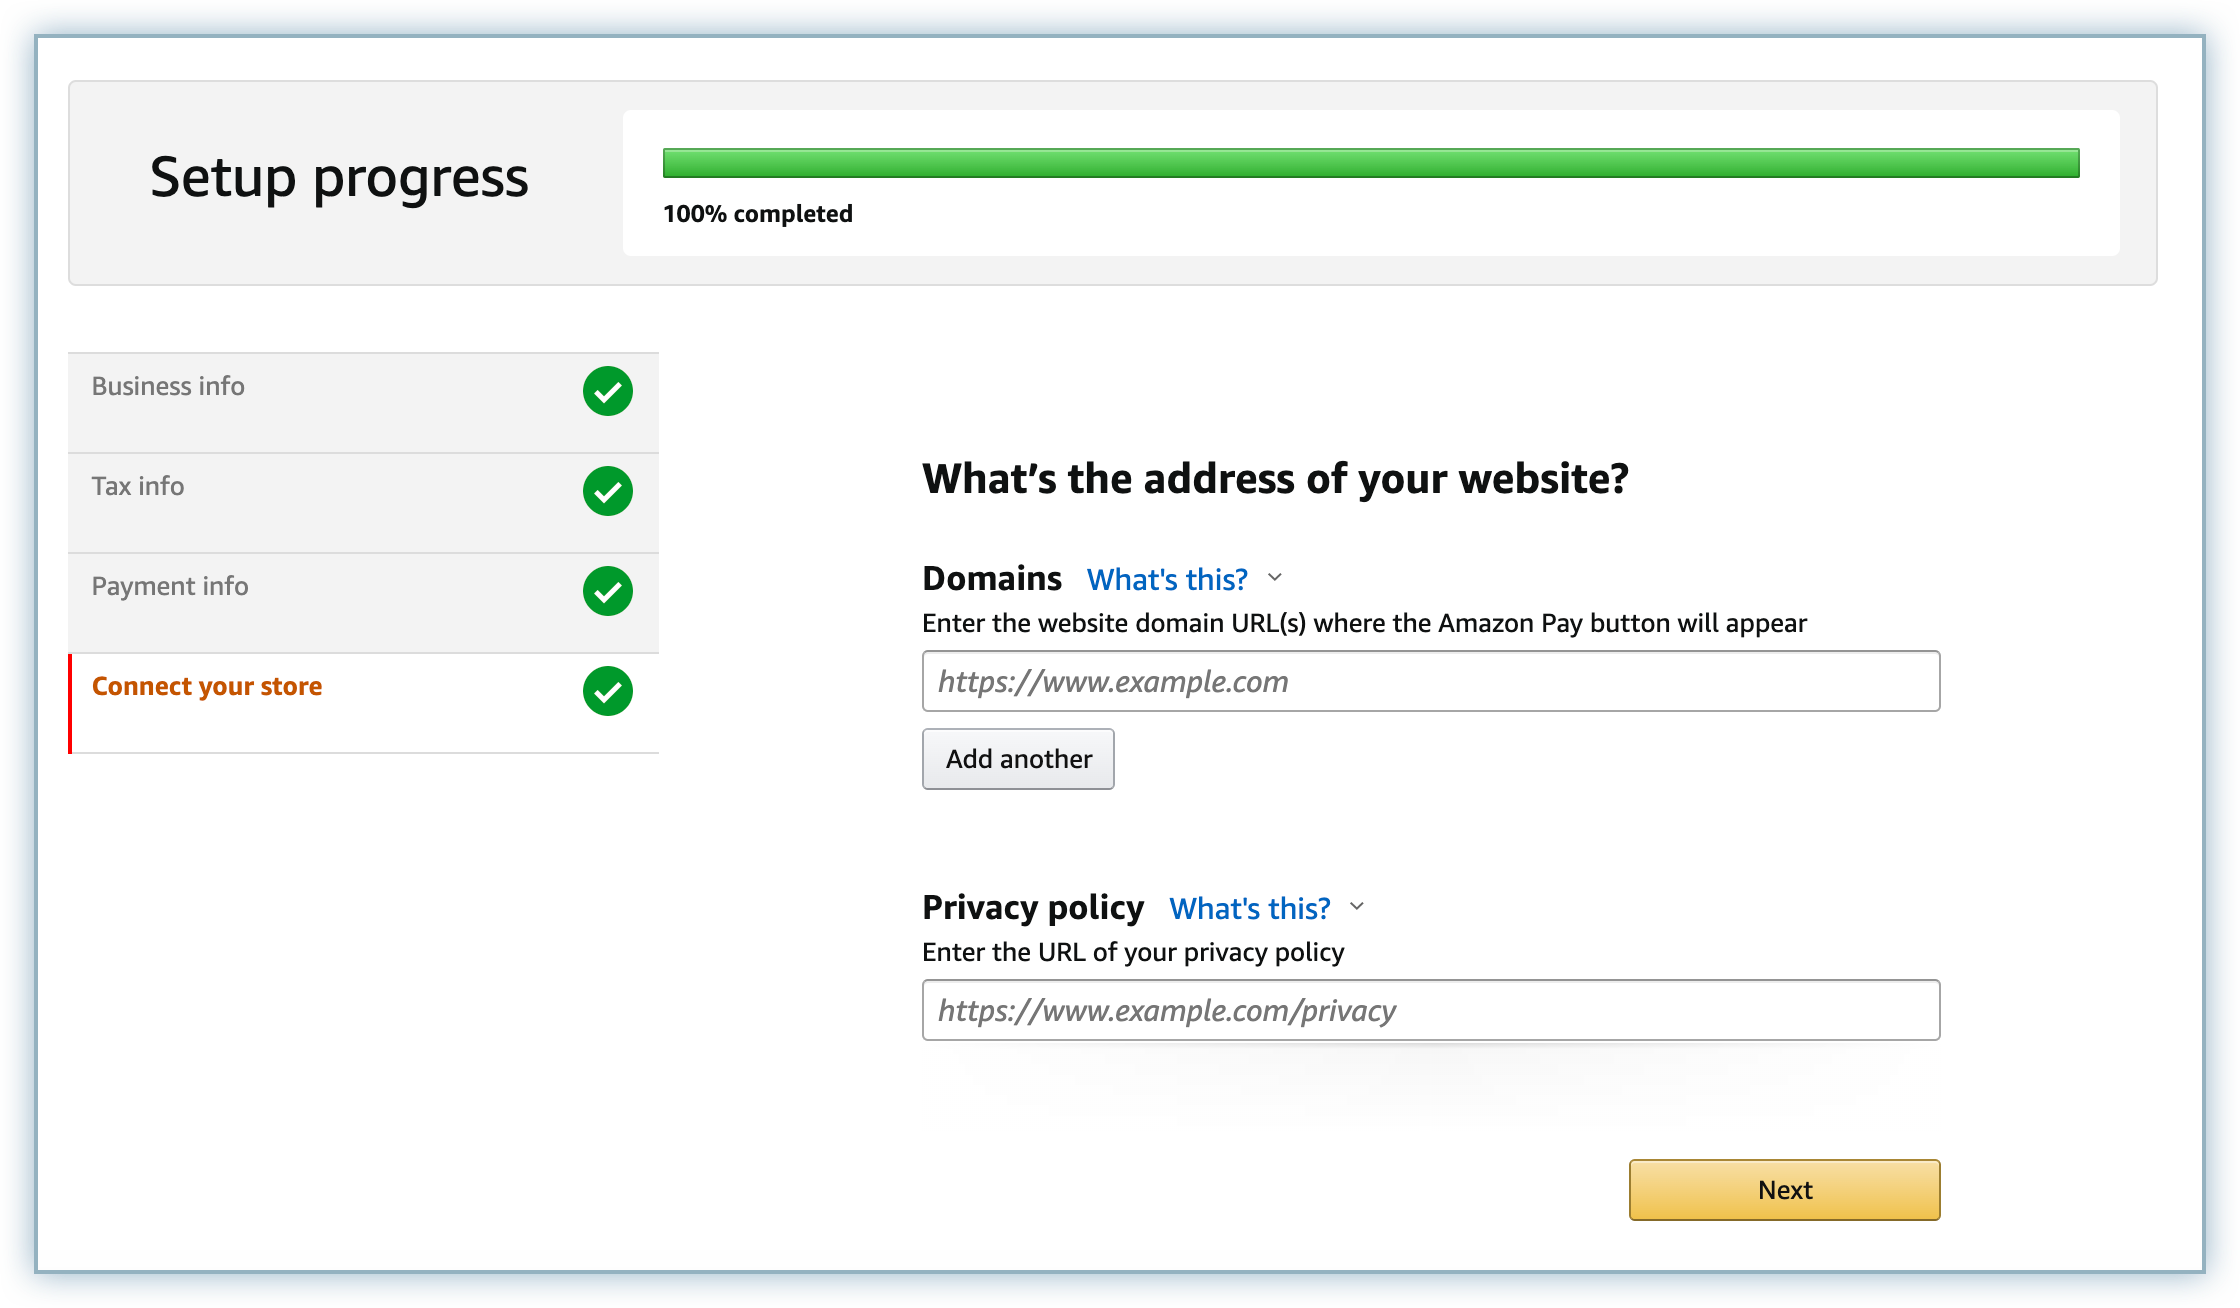The image size is (2240, 1308).
Task: Open the Privacy policy "What's this?" link
Action: point(1250,908)
